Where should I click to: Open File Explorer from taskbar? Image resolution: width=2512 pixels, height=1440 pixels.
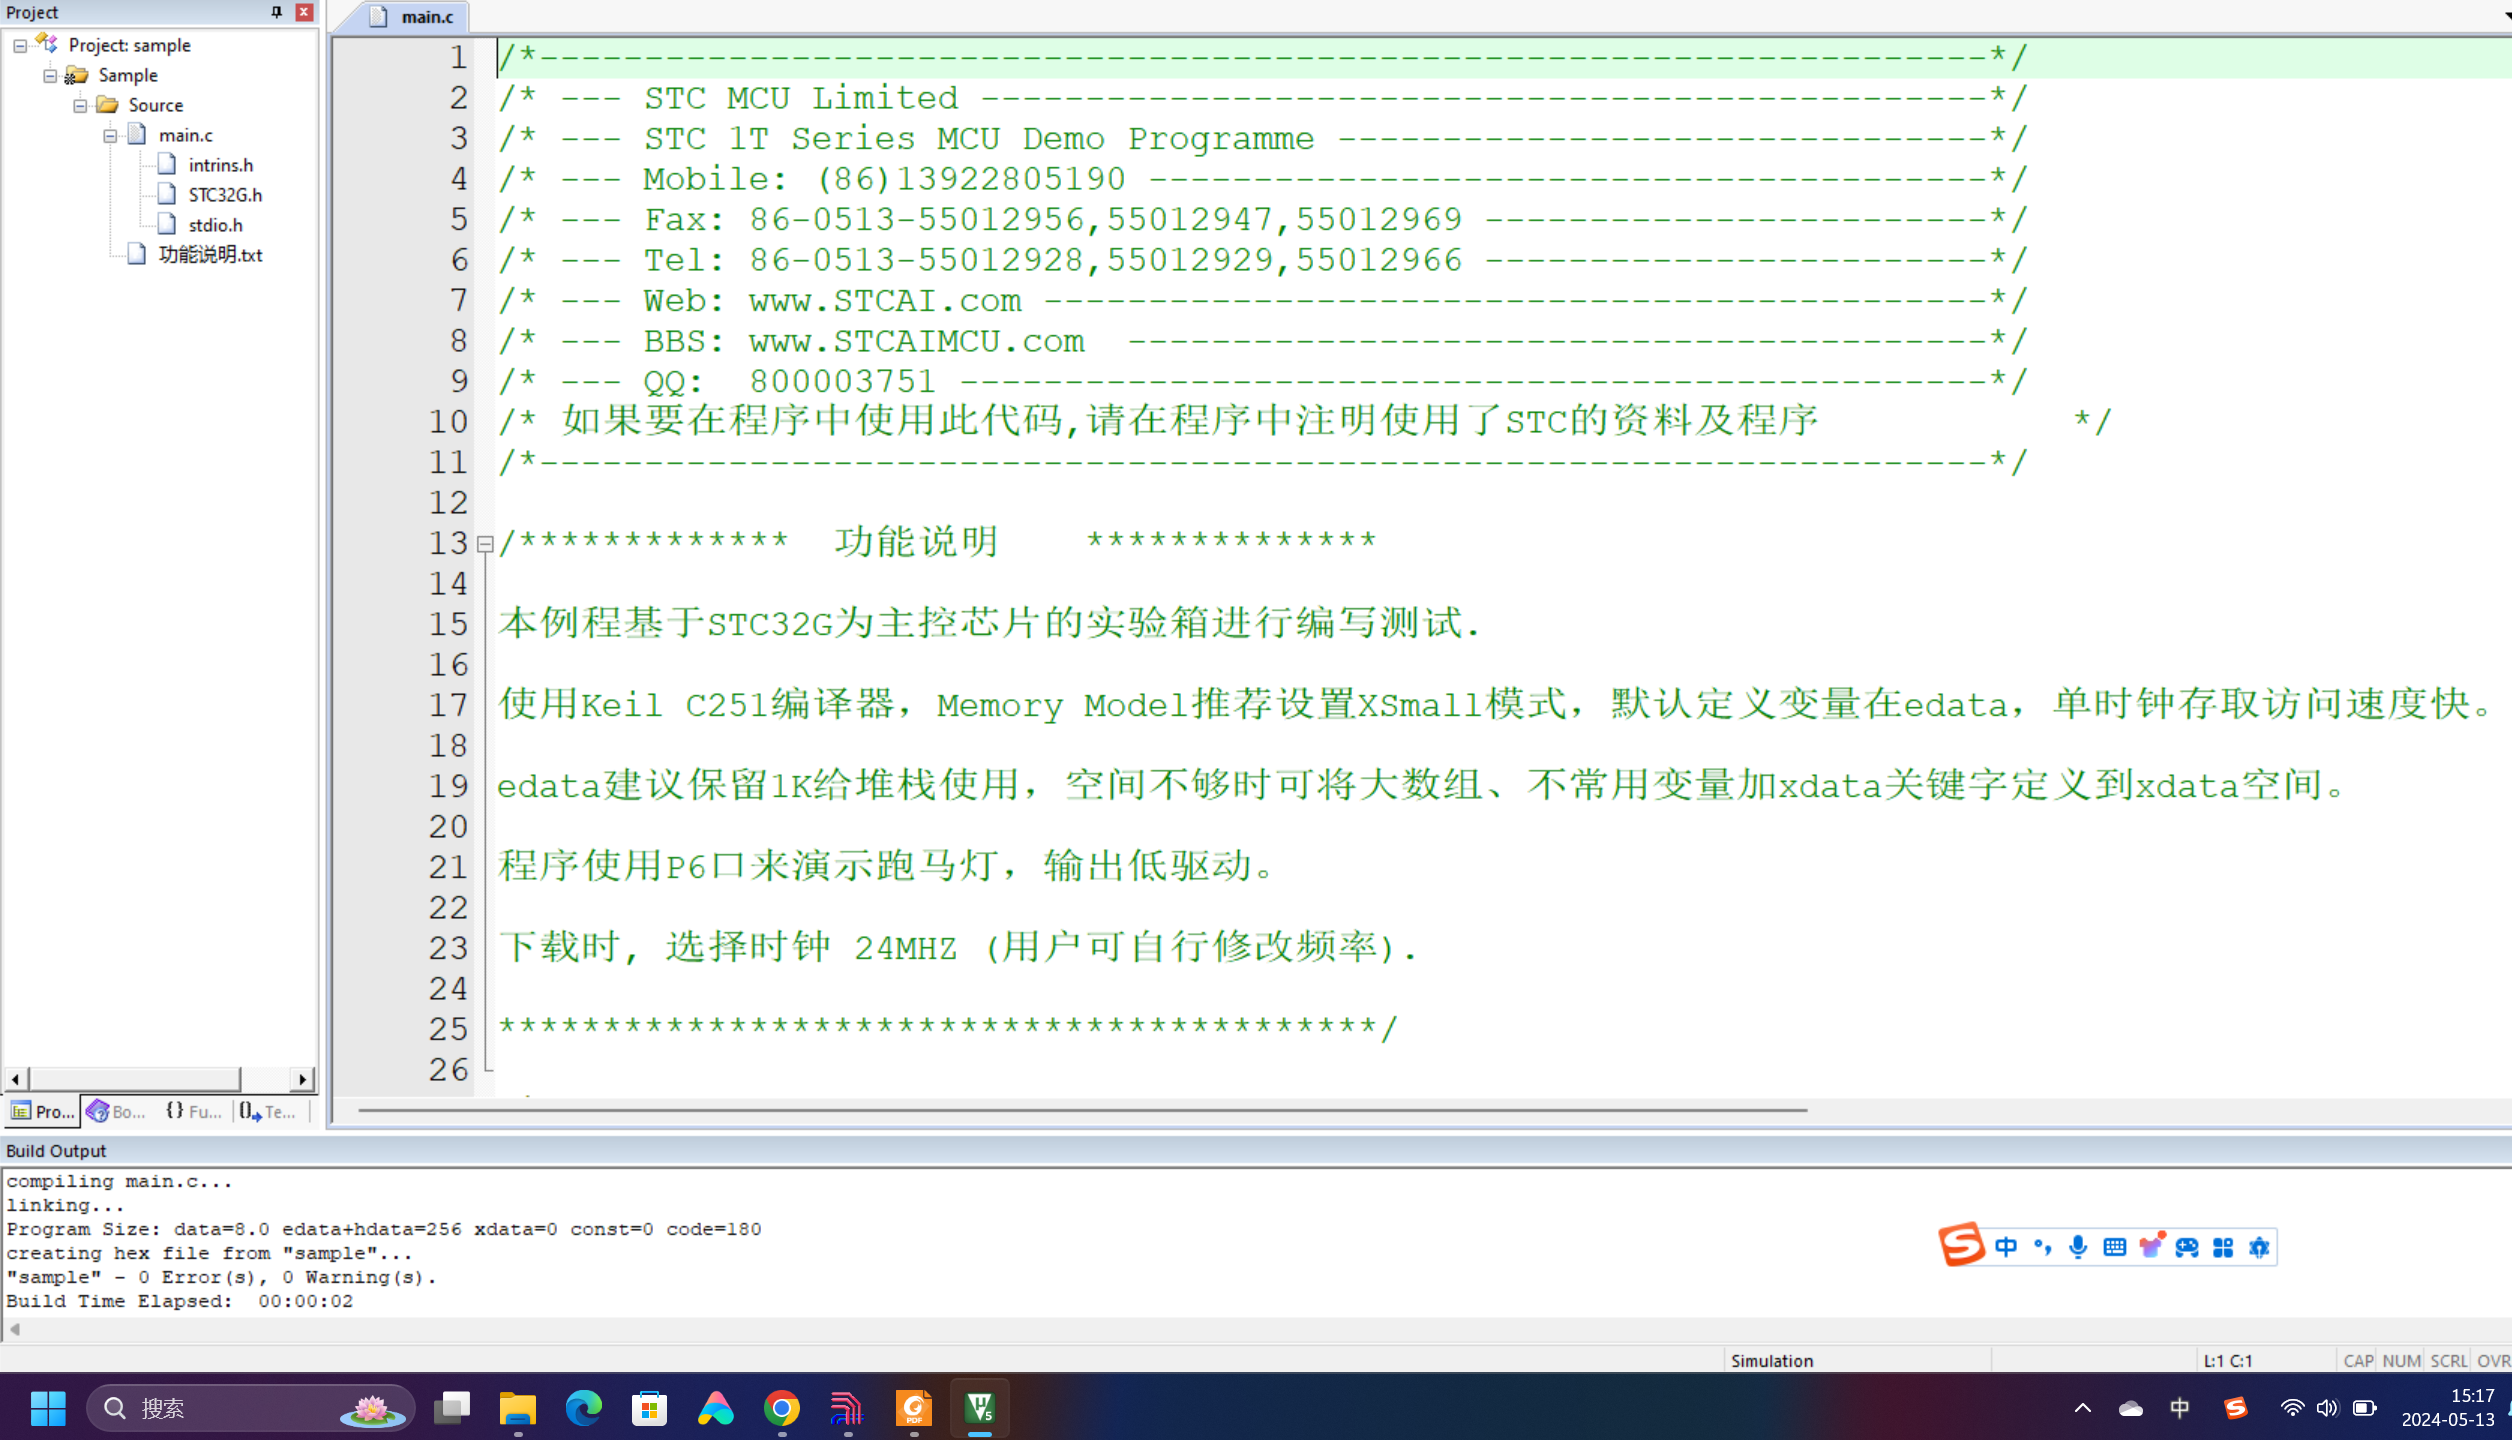click(x=518, y=1408)
